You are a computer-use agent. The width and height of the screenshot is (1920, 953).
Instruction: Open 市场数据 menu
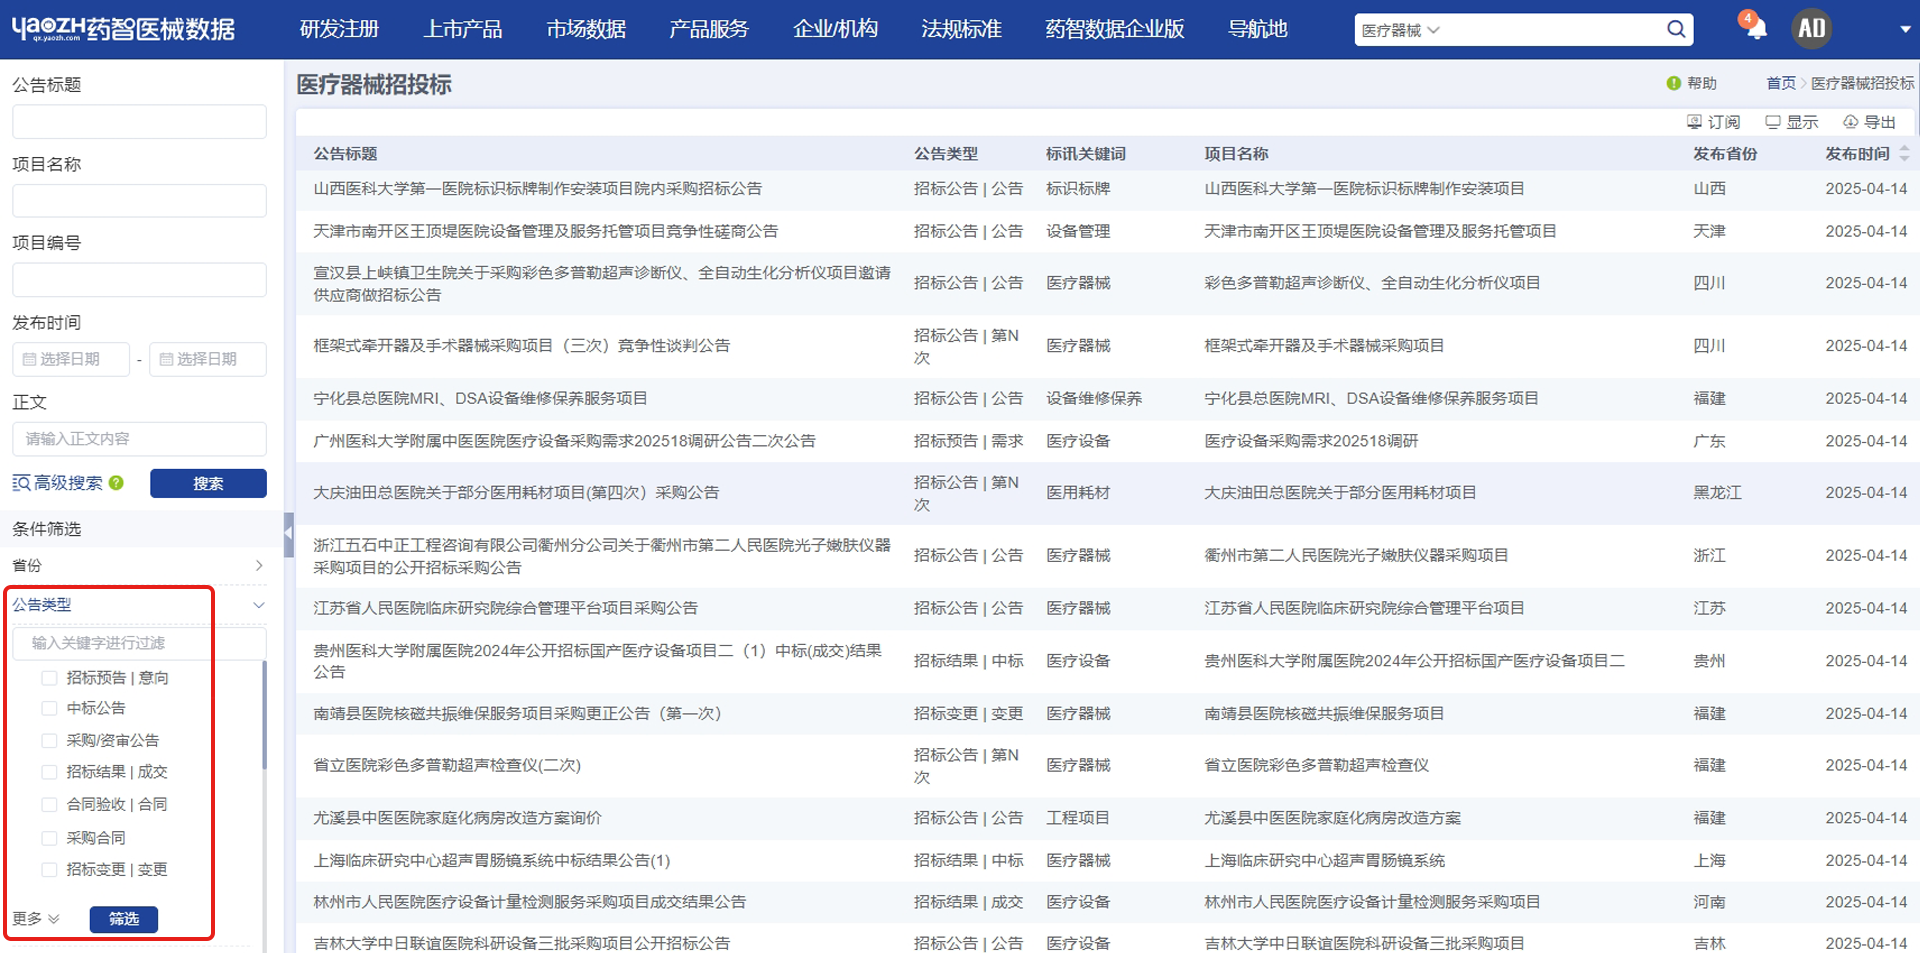tap(586, 29)
